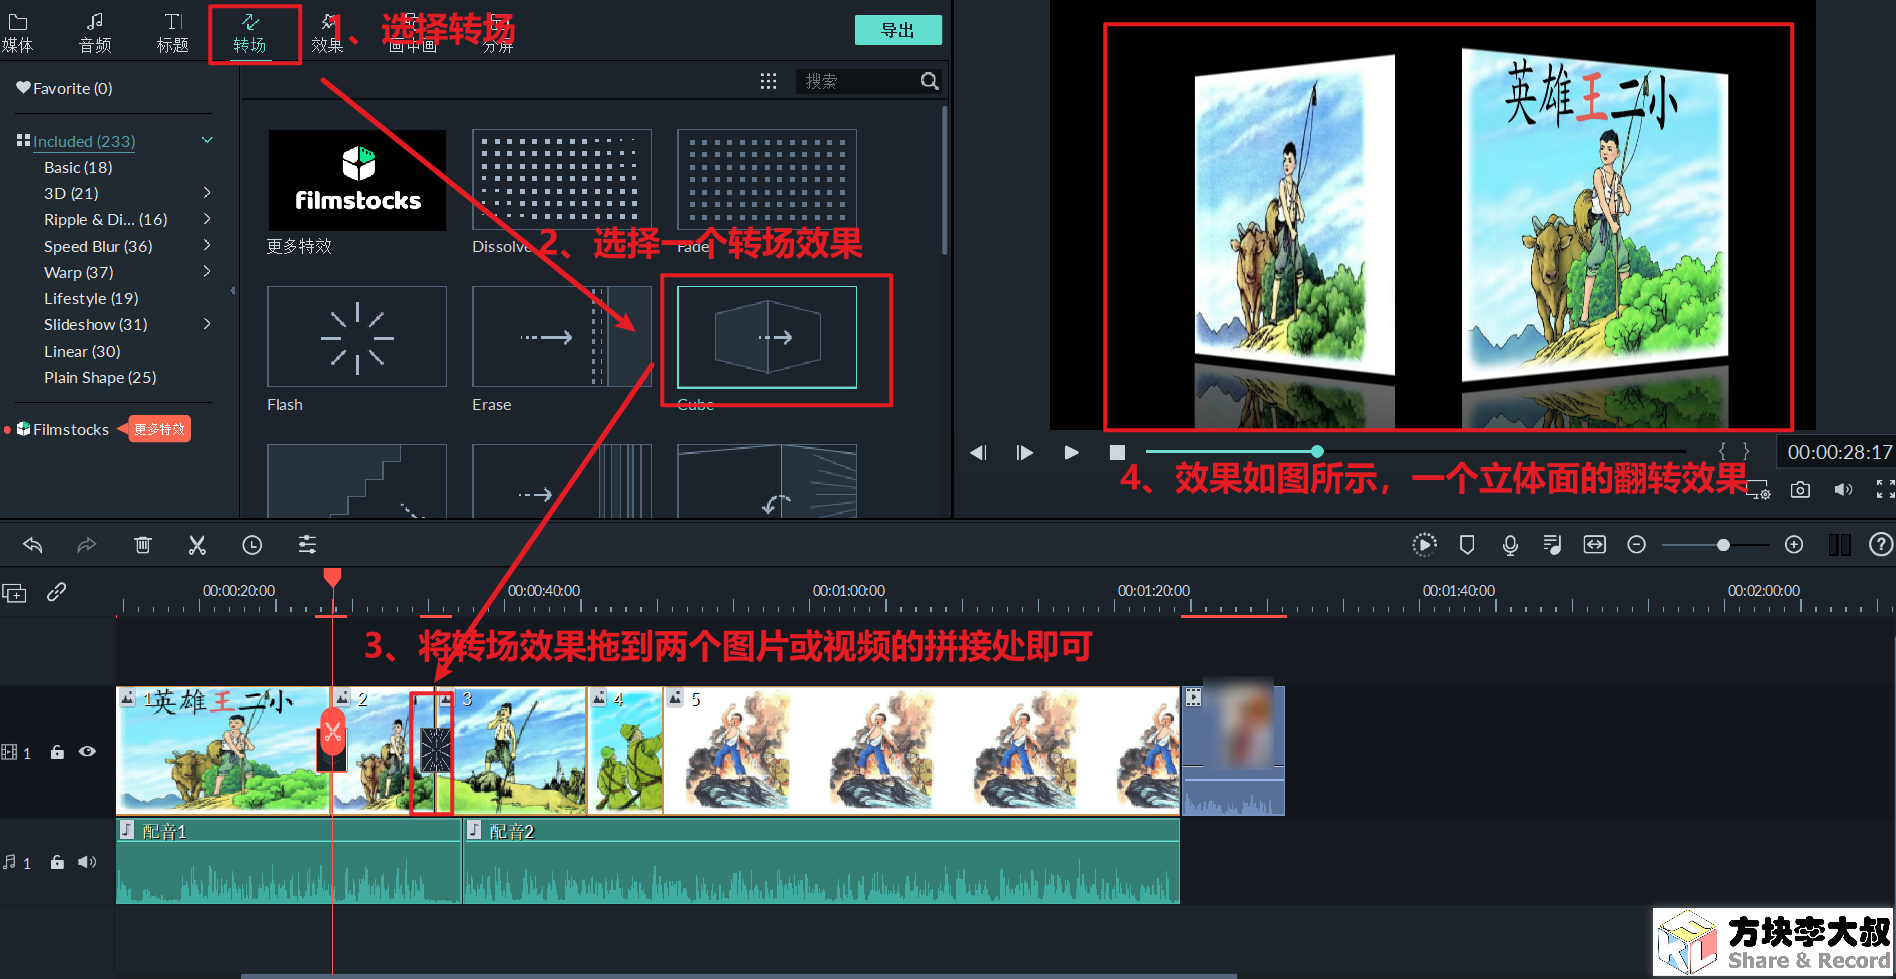Delete the clip with trash icon
Image resolution: width=1896 pixels, height=979 pixels.
[143, 544]
